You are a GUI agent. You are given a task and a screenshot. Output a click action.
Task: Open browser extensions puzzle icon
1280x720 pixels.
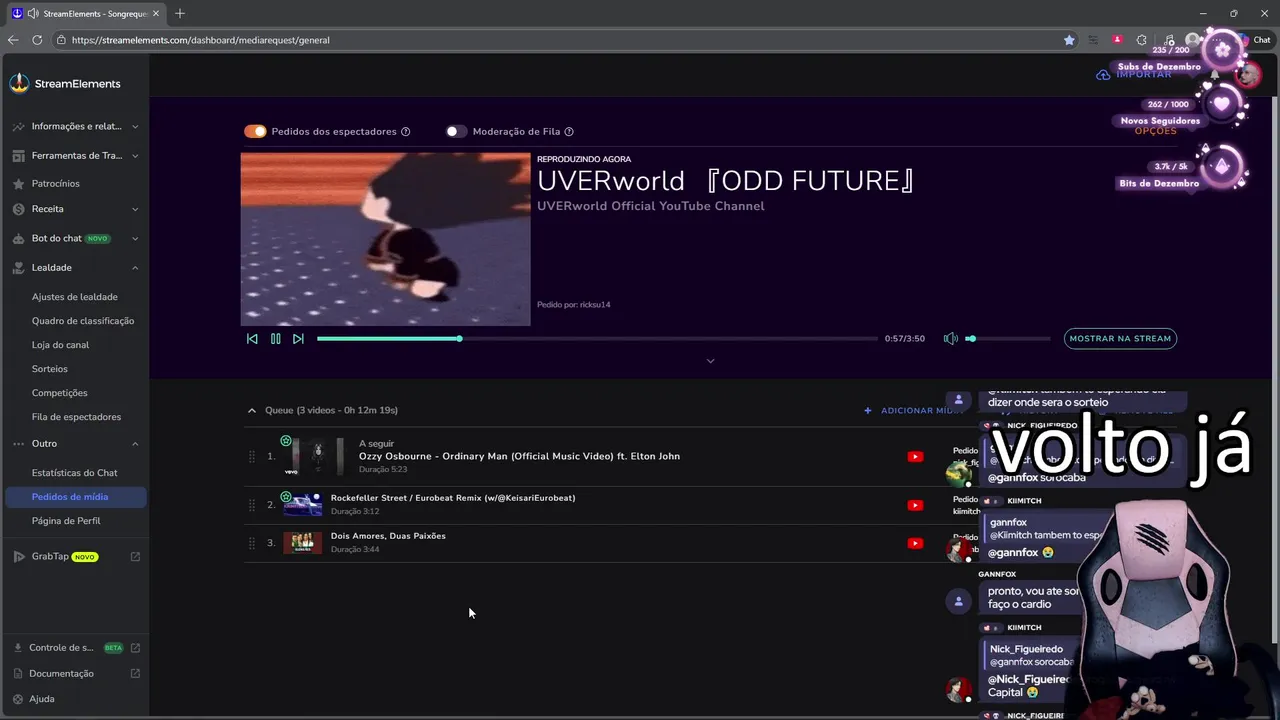pos(1142,40)
